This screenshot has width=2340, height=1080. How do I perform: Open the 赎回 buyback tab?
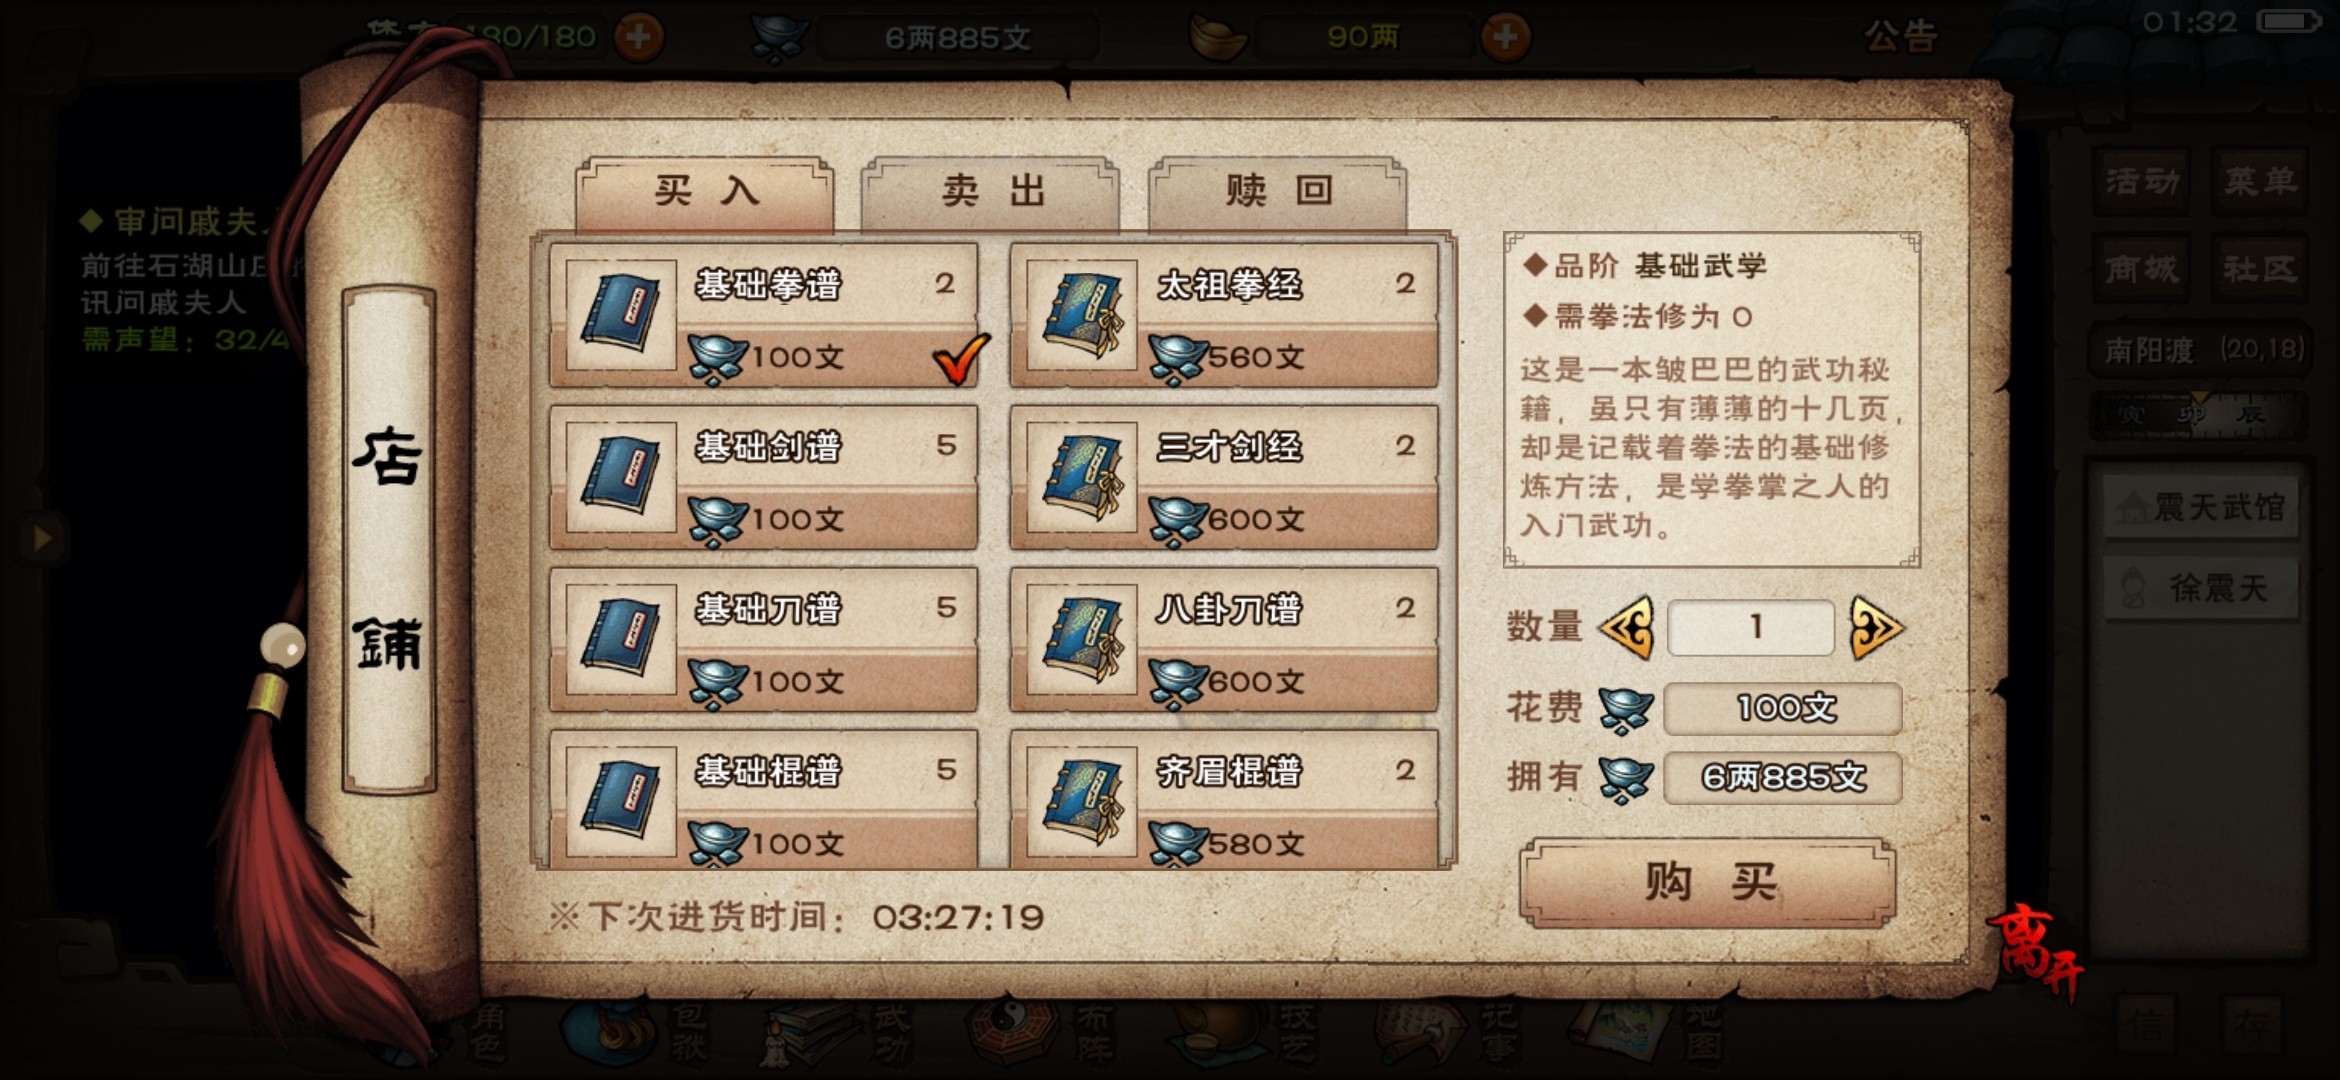(1278, 192)
